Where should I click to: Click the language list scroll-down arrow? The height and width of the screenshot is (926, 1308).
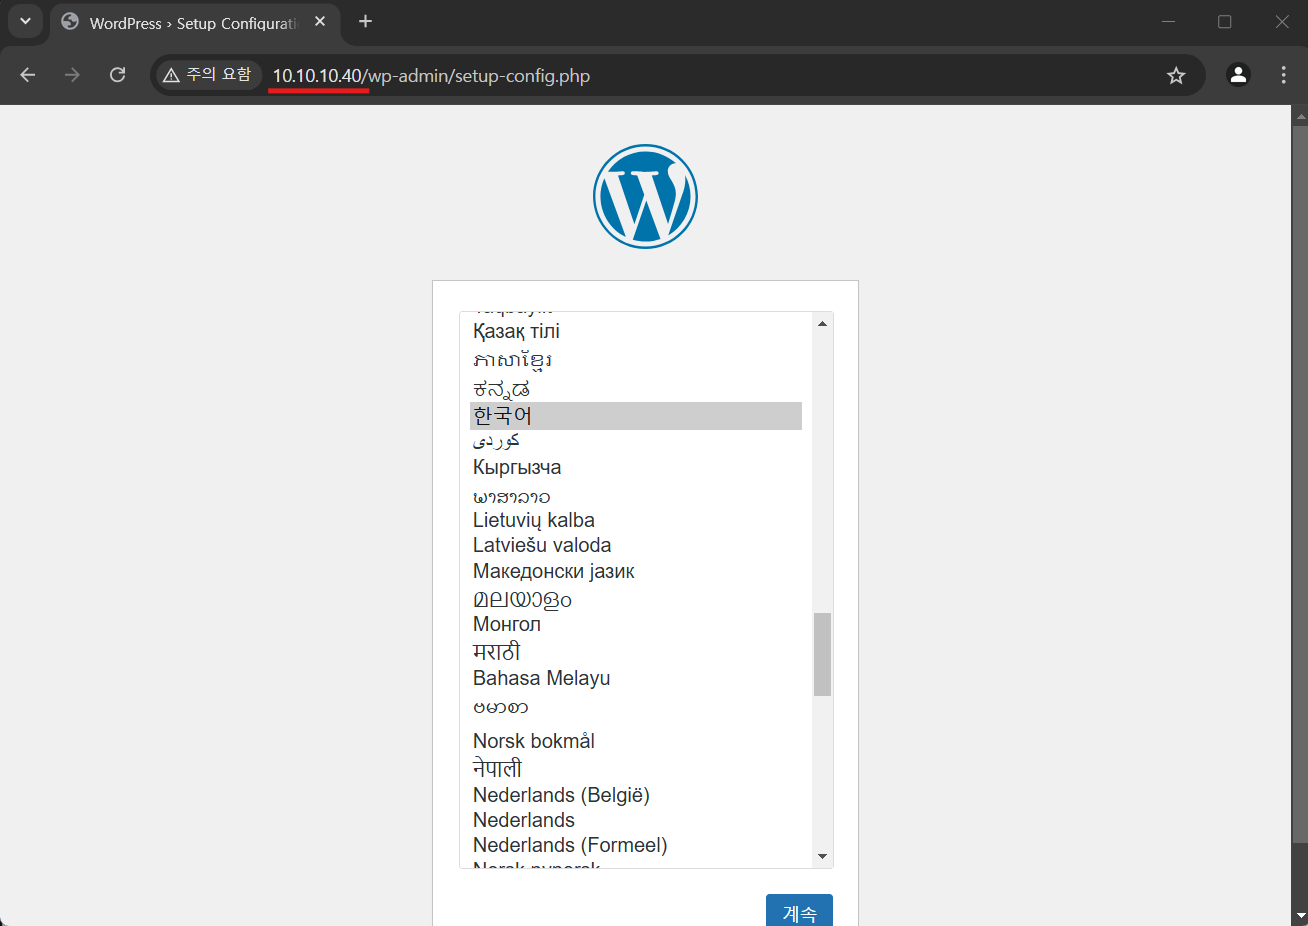[x=822, y=857]
